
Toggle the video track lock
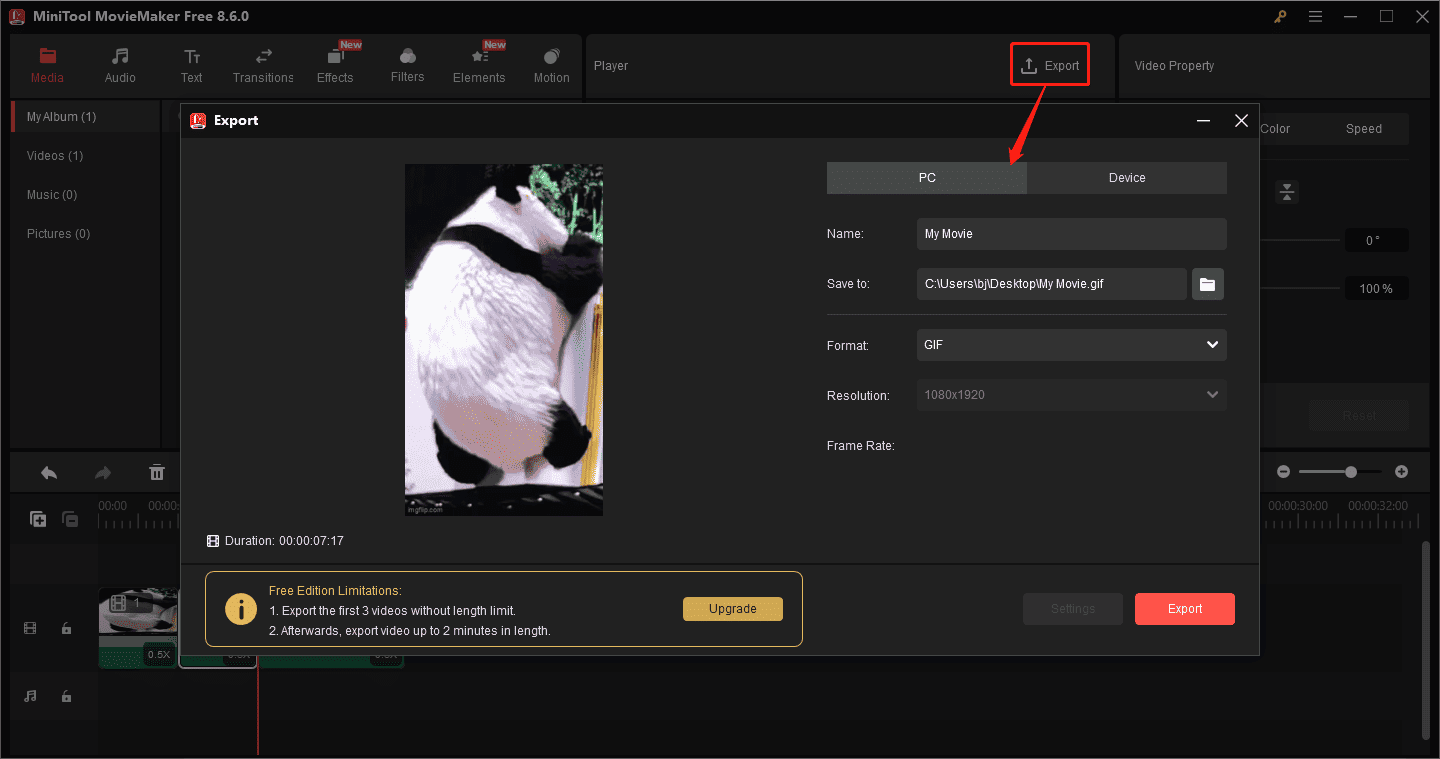(66, 629)
